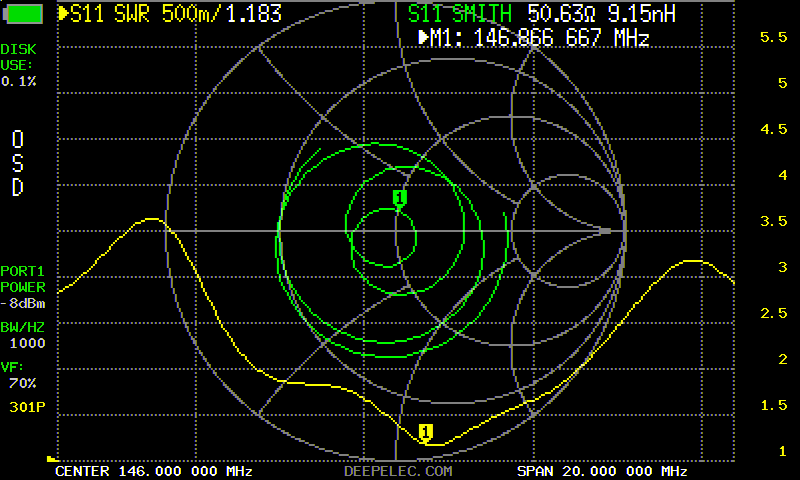Viewport: 800px width, 480px height.
Task: Edit the SPAN 20.000 000 MHz field
Action: coord(602,471)
